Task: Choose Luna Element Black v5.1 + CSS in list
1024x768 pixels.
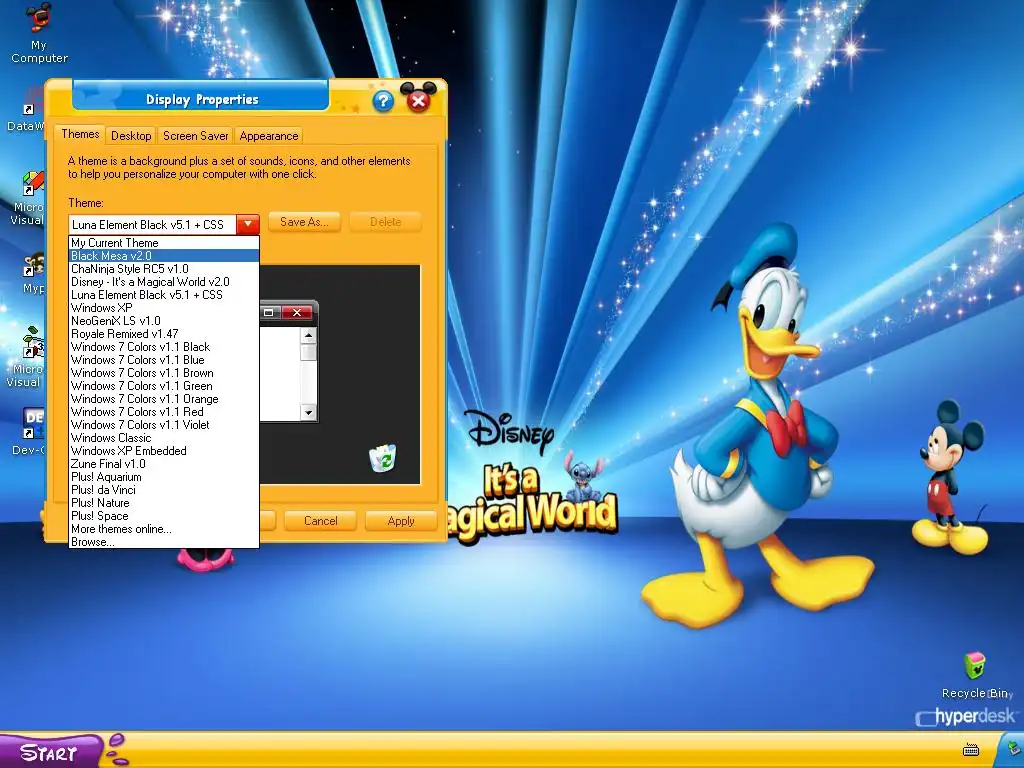Action: point(164,295)
